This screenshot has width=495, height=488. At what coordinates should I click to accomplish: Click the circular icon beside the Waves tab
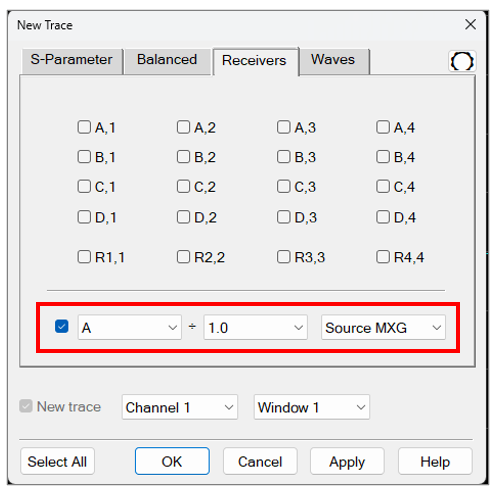462,61
